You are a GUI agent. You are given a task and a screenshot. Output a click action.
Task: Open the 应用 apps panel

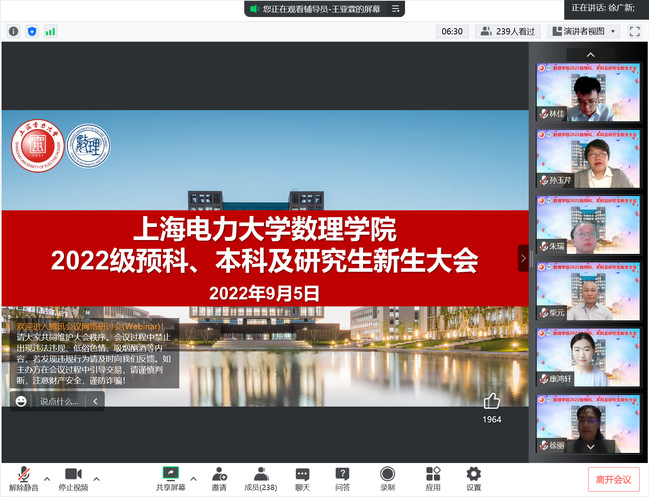[x=433, y=479]
